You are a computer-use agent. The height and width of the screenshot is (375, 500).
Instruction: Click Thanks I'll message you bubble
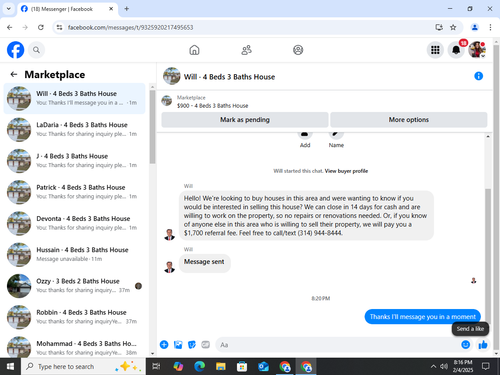(x=422, y=317)
